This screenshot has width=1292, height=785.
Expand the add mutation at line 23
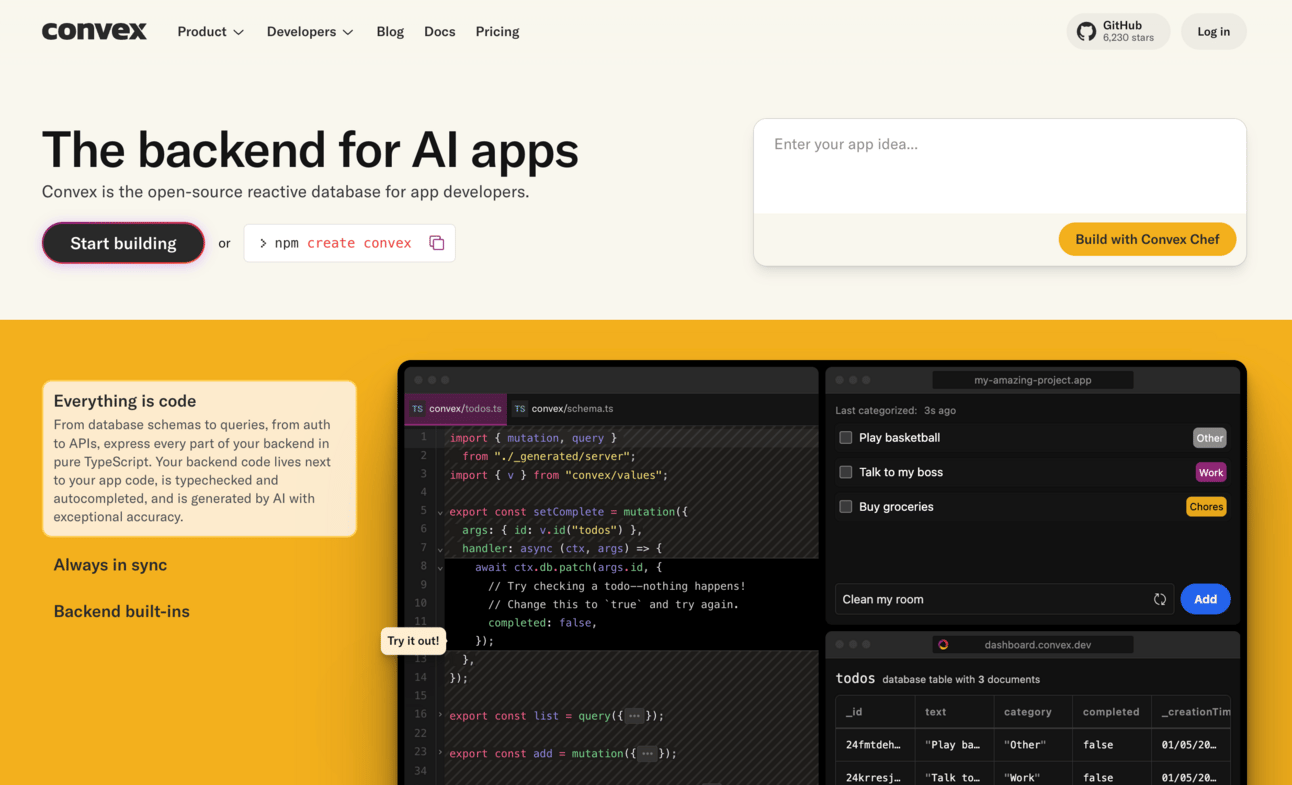click(x=440, y=752)
